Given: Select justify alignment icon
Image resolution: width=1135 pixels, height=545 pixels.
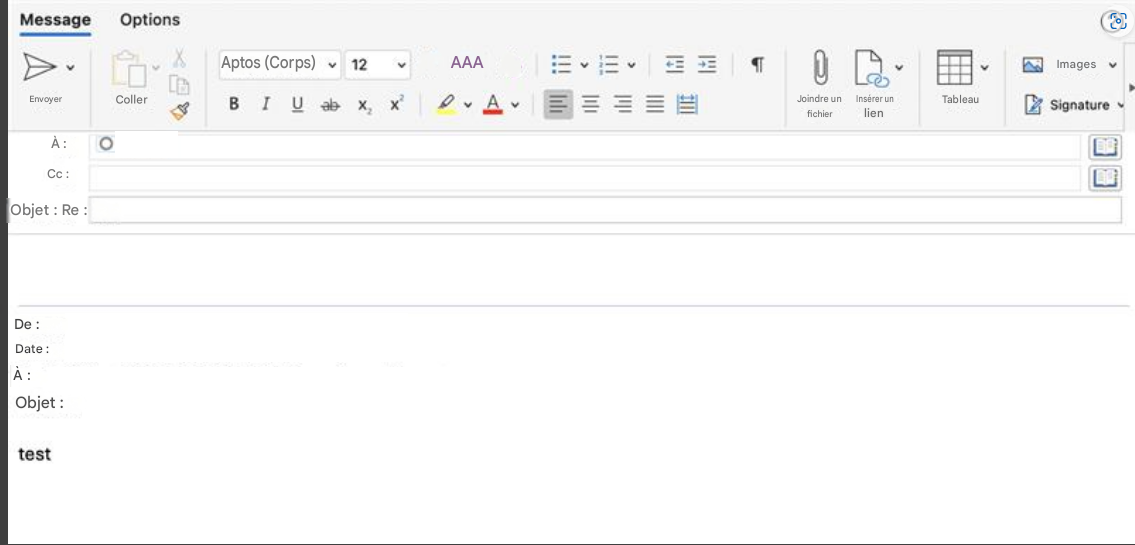Looking at the screenshot, I should 655,106.
